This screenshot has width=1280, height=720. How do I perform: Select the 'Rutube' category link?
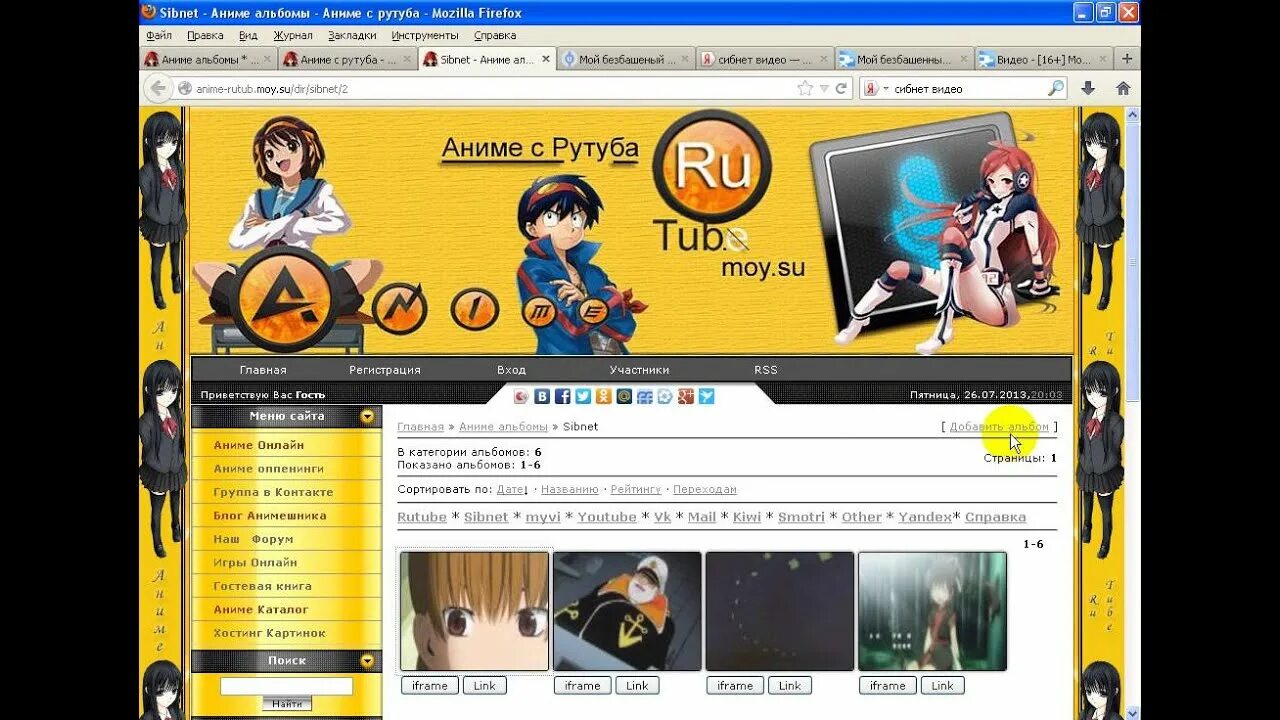[x=422, y=517]
